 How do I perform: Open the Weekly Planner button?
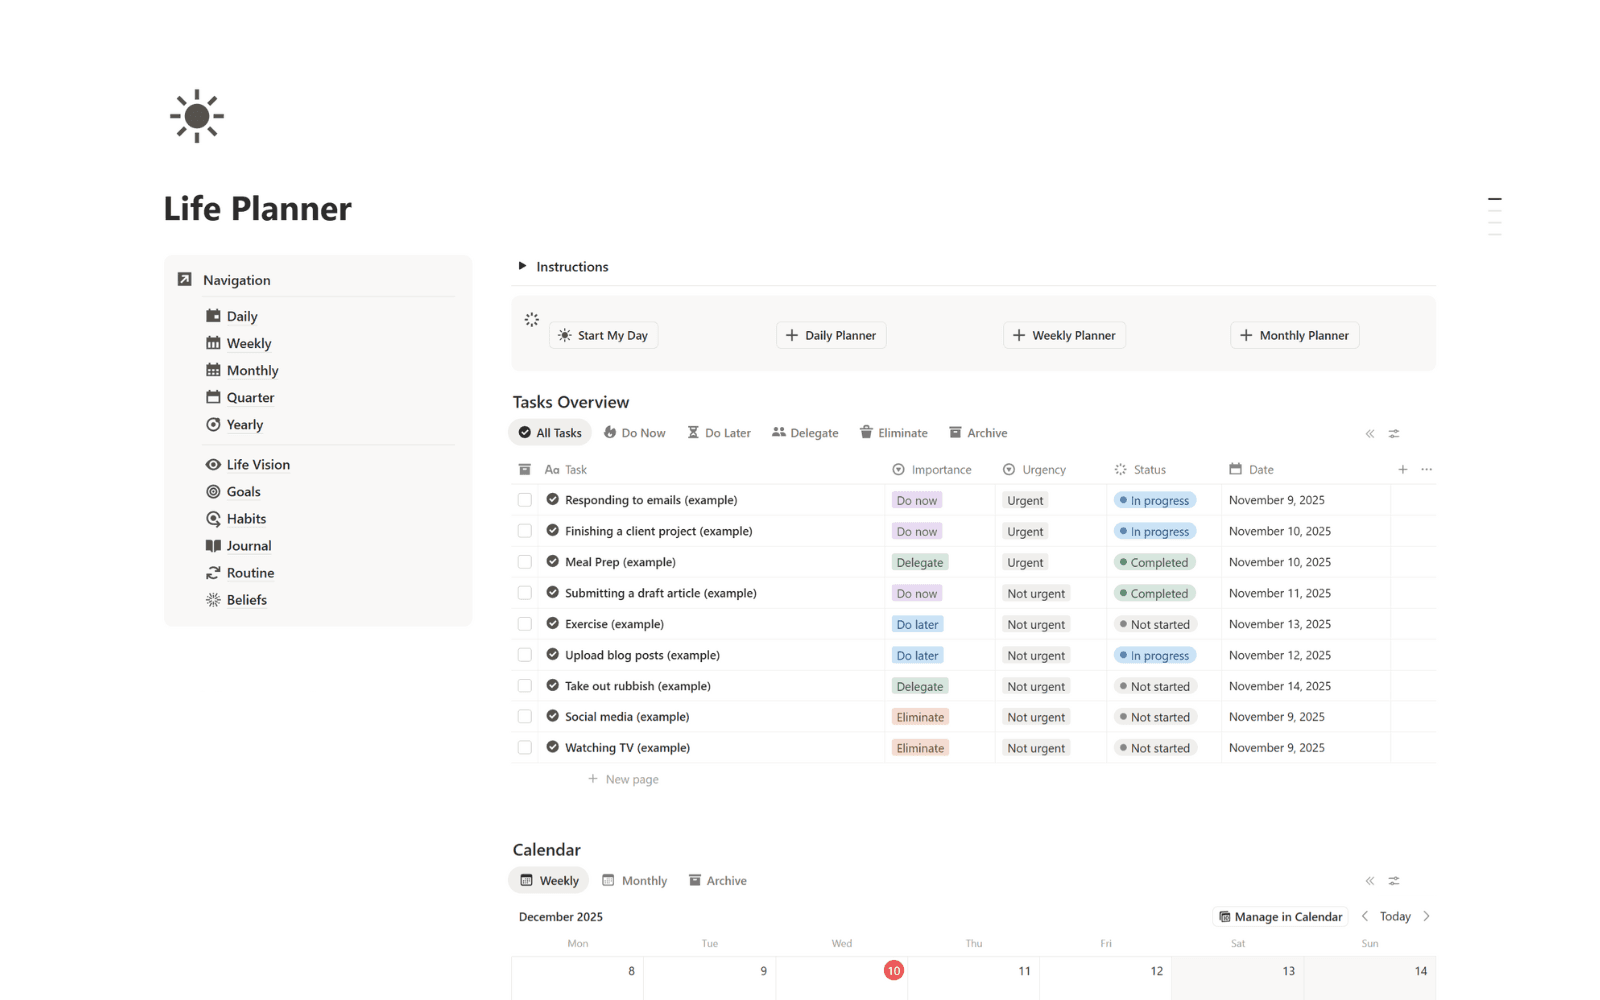[1064, 335]
